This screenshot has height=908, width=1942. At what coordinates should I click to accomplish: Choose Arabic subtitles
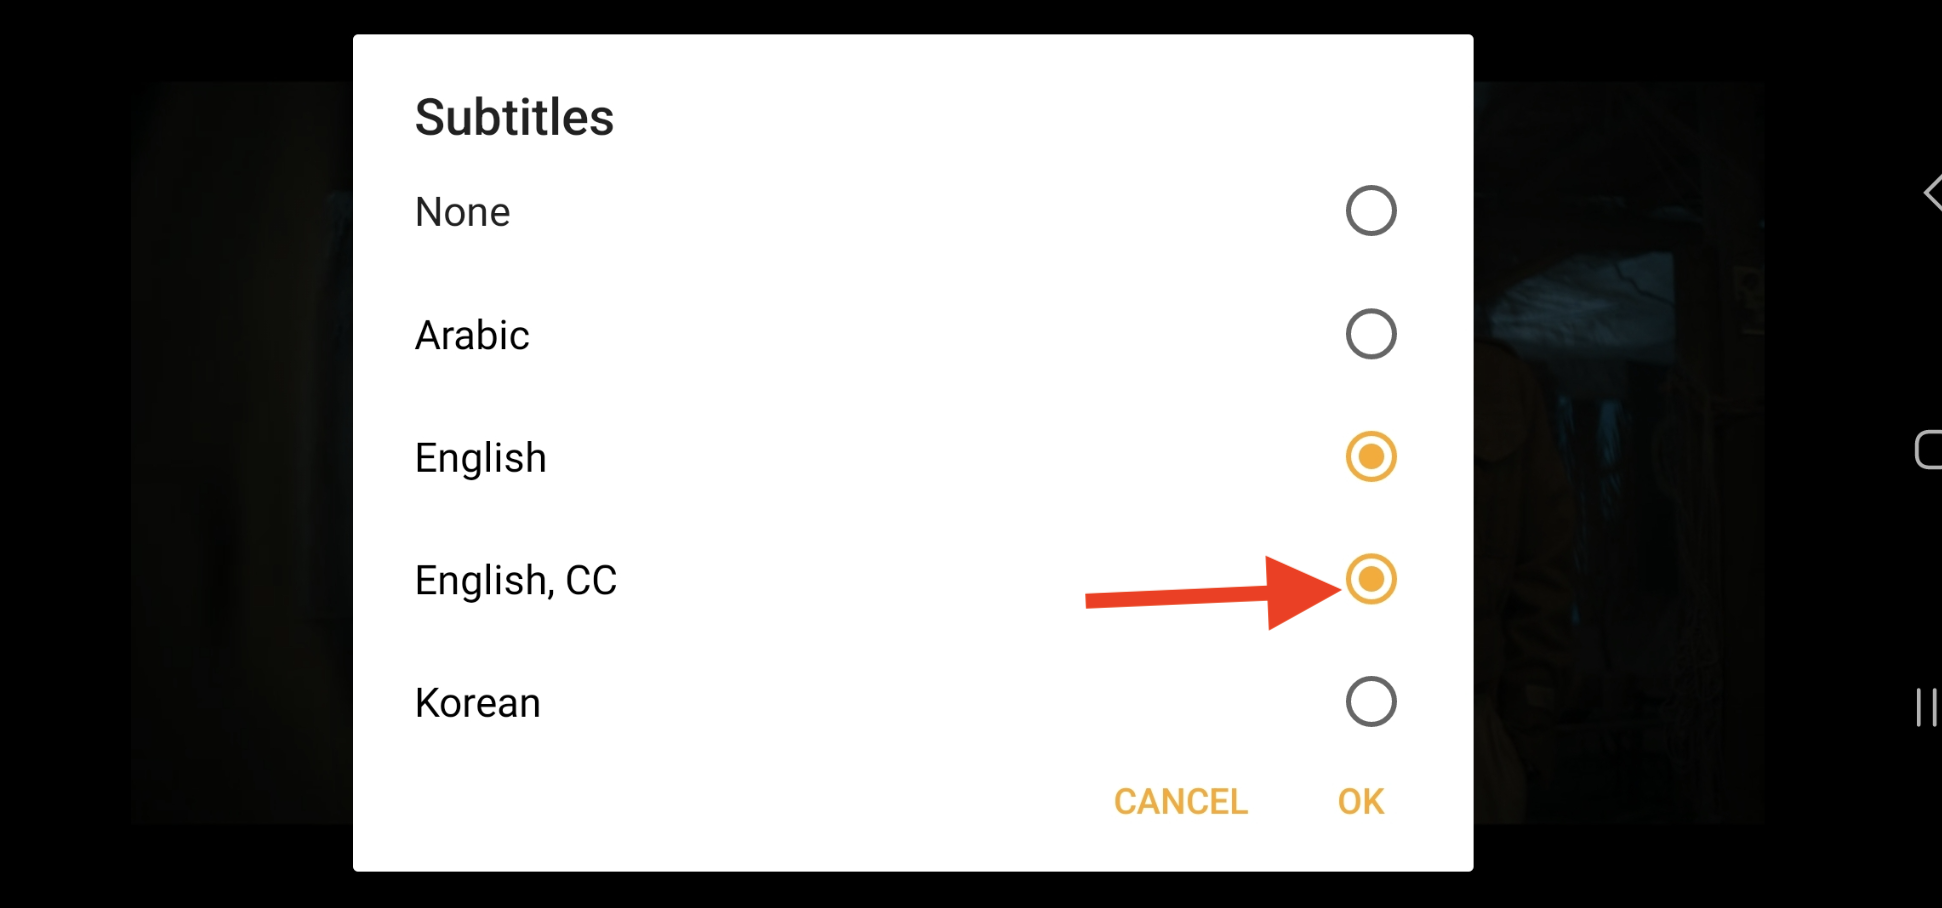[1371, 334]
